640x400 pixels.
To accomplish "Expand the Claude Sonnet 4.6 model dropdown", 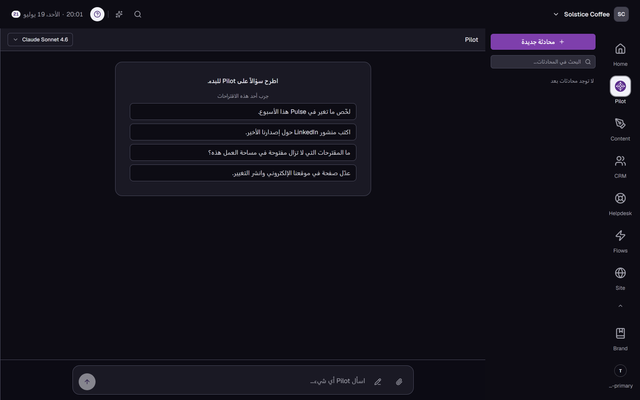I will click(40, 40).
